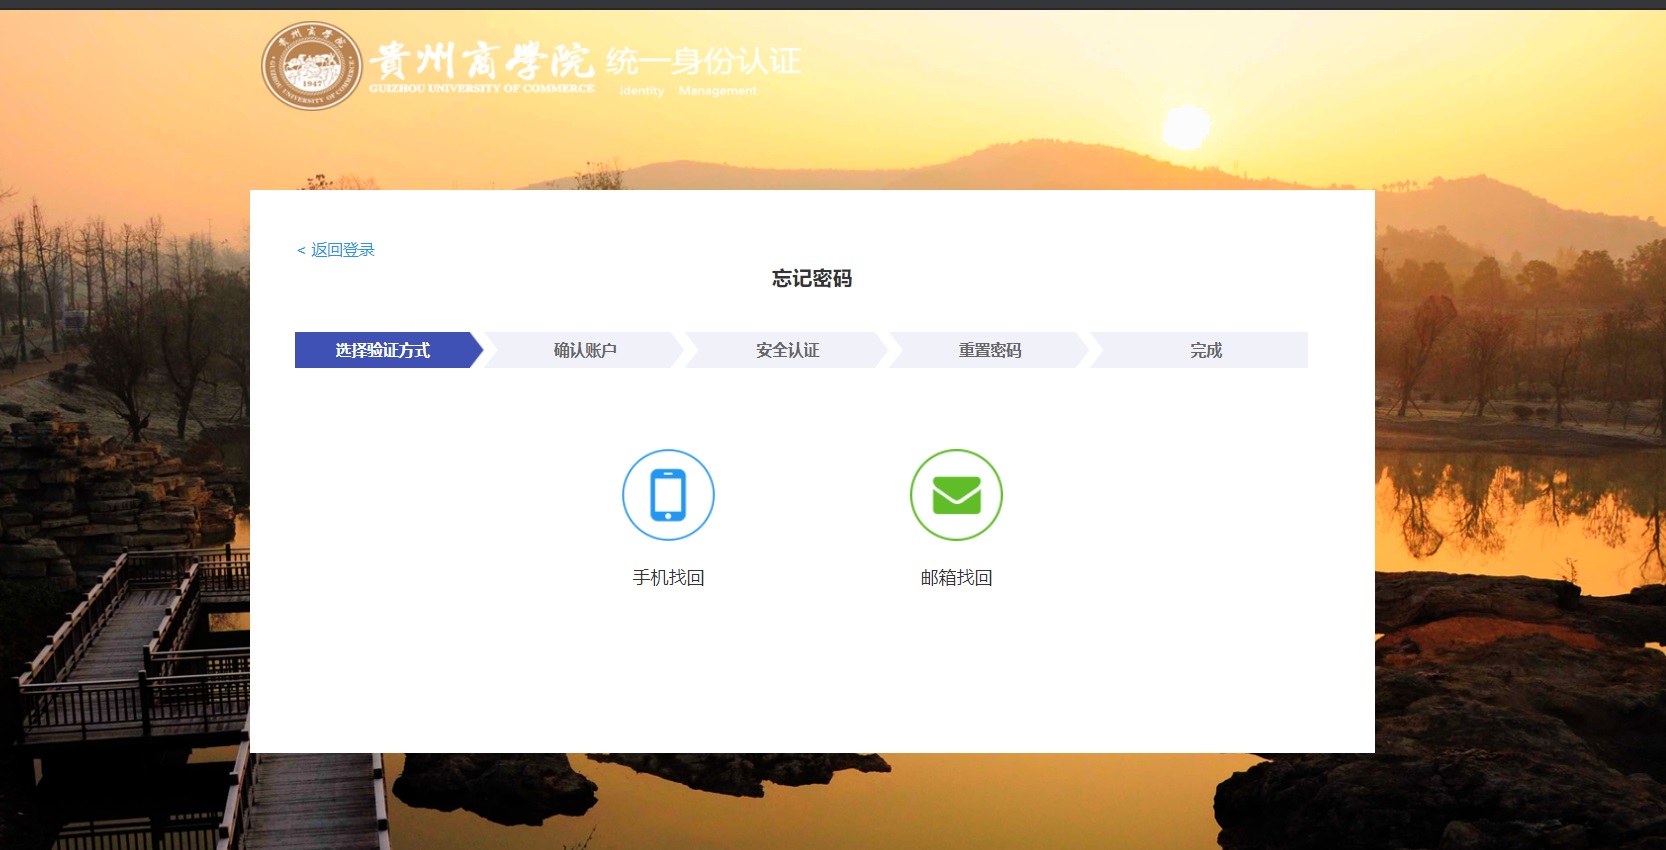The image size is (1666, 850).
Task: Click the blank area below the recovery options
Action: (811, 680)
